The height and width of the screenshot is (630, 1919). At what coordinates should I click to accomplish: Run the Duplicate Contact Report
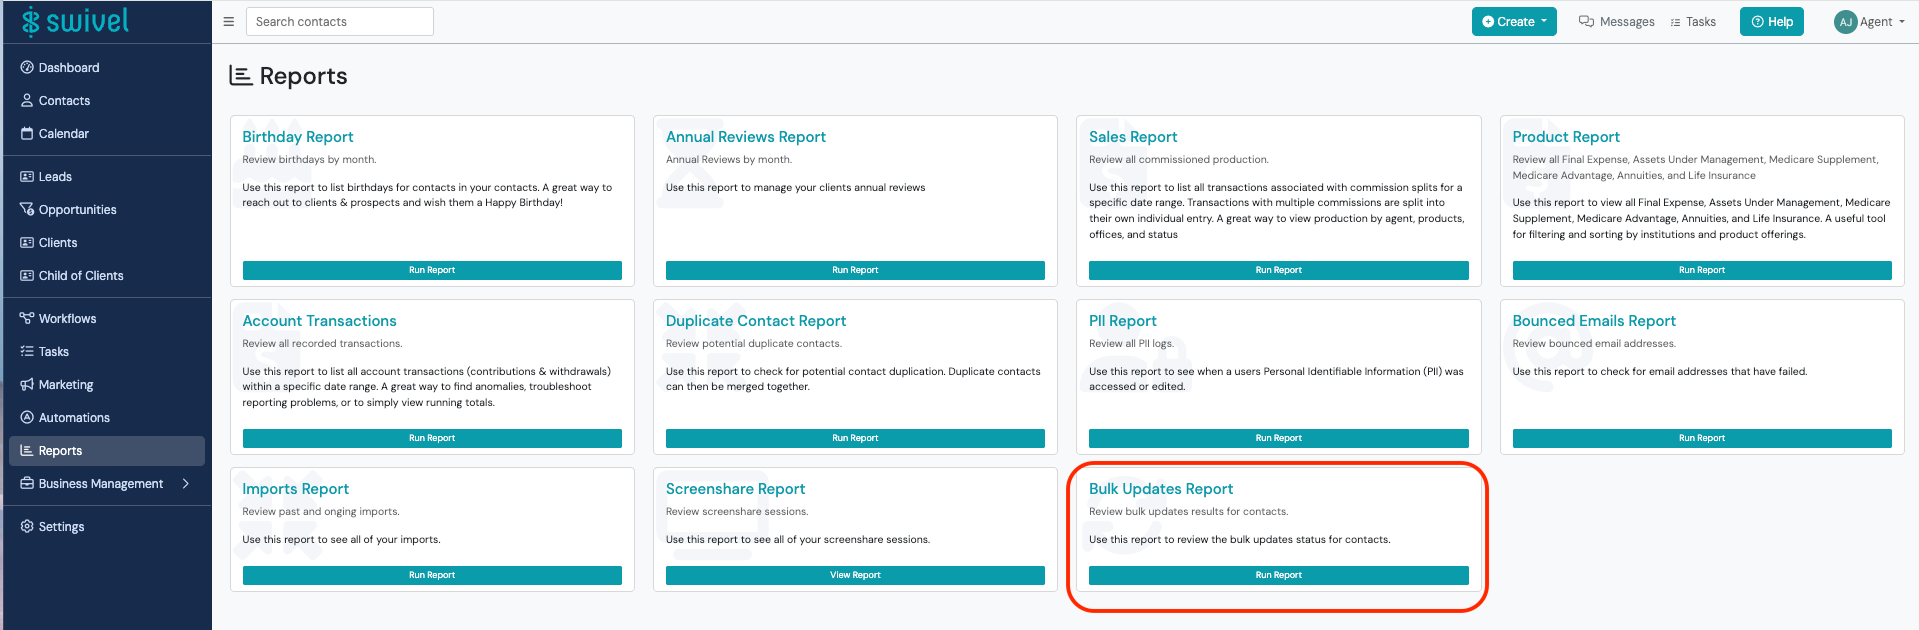[855, 438]
